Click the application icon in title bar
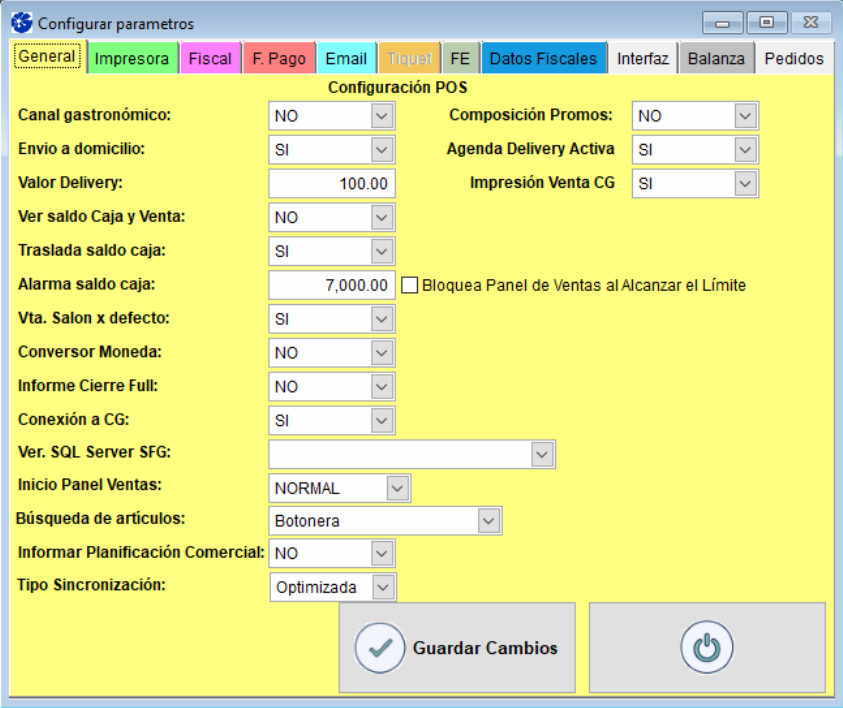 [x=21, y=23]
